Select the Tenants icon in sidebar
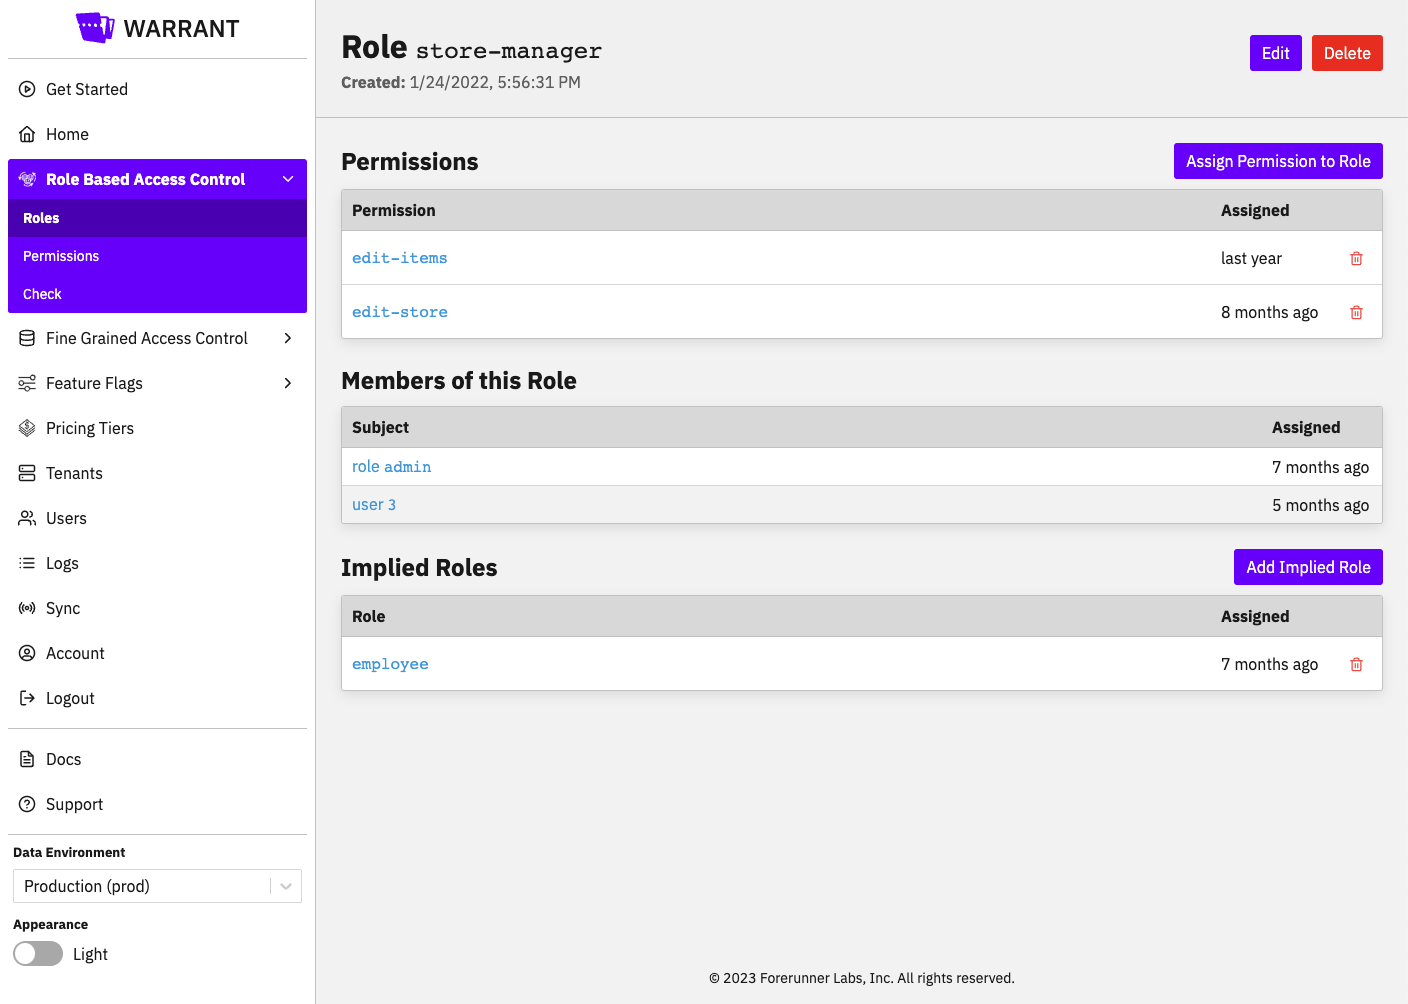Screen dimensions: 1408x1004 coord(27,473)
